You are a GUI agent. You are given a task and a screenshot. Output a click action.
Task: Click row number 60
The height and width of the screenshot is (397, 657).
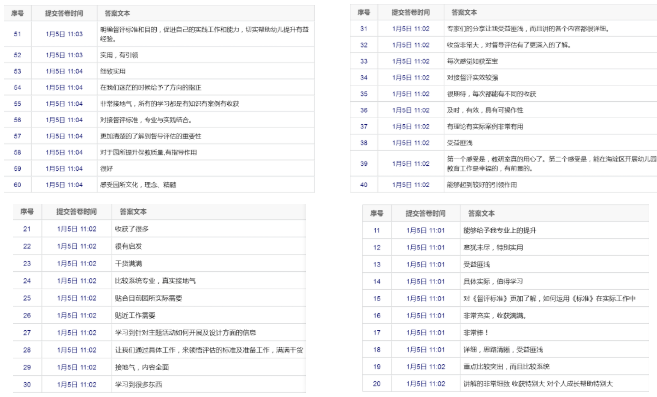pos(17,185)
